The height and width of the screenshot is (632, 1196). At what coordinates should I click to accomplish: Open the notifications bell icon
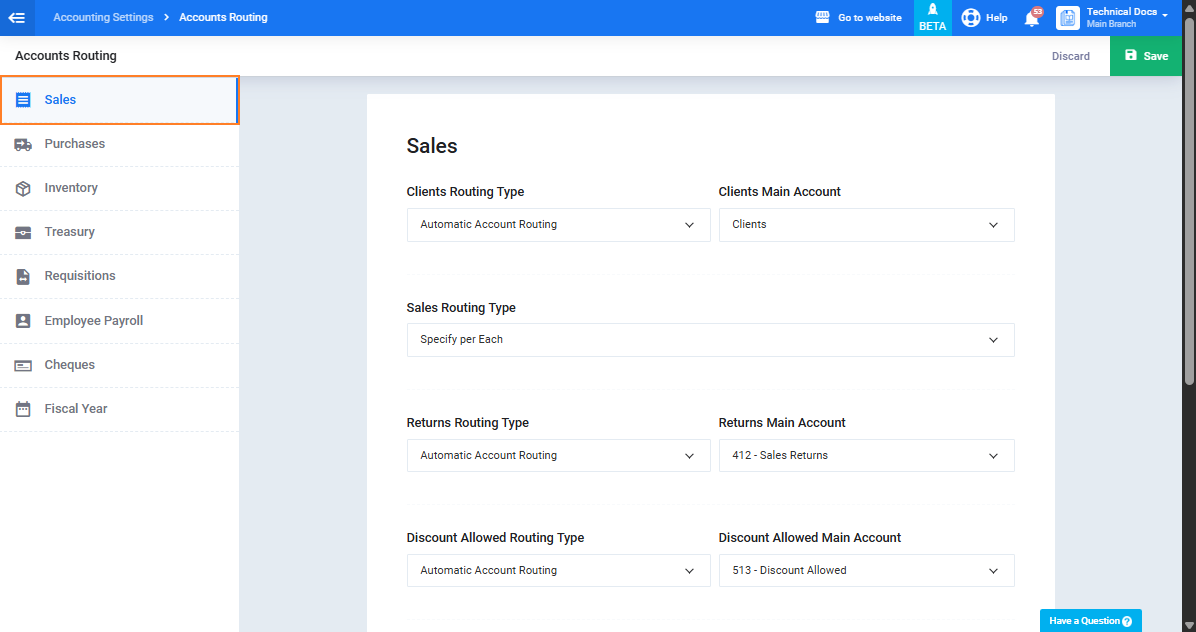click(1032, 18)
